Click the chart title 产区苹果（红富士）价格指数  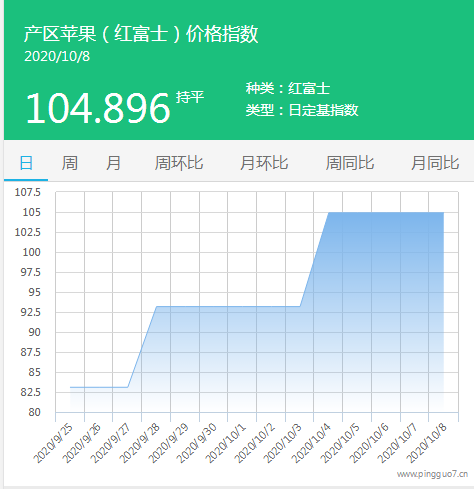141,34
